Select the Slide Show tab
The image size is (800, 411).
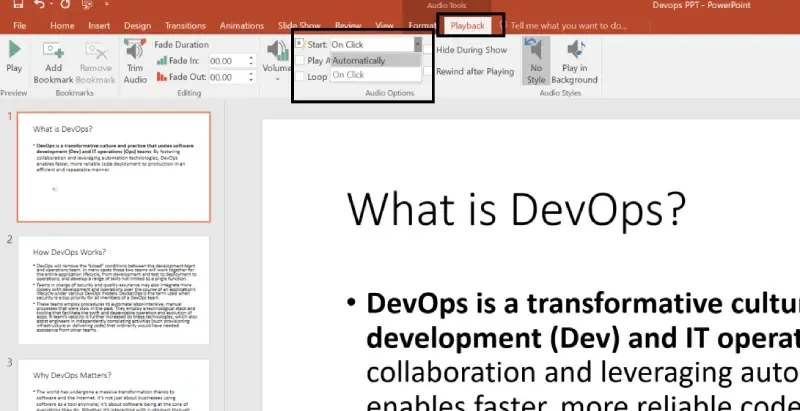(299, 25)
